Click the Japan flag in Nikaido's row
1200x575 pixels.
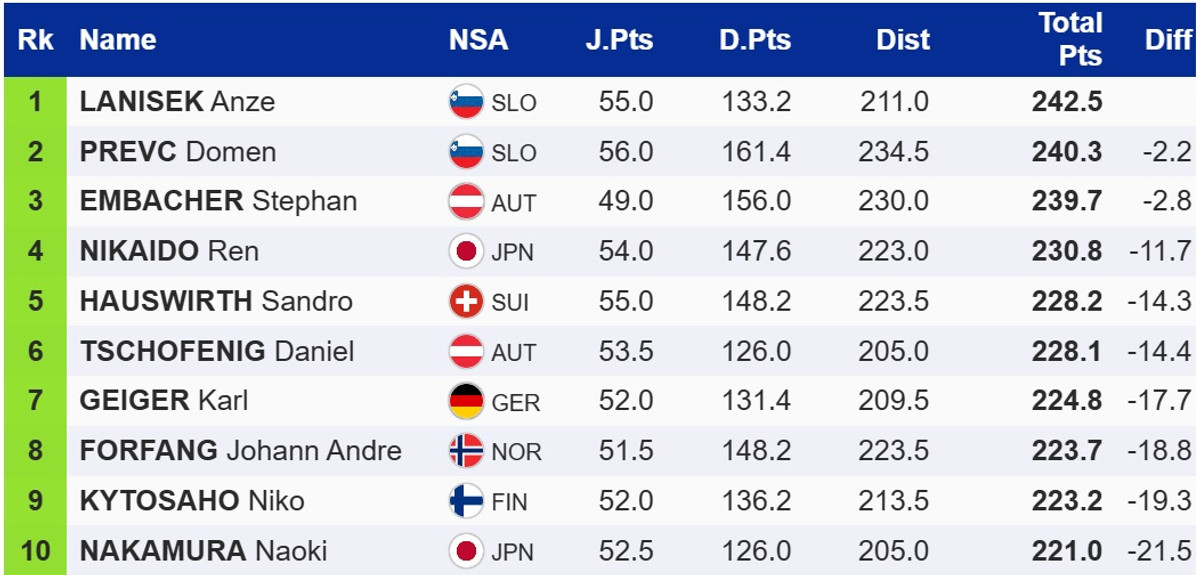click(466, 251)
